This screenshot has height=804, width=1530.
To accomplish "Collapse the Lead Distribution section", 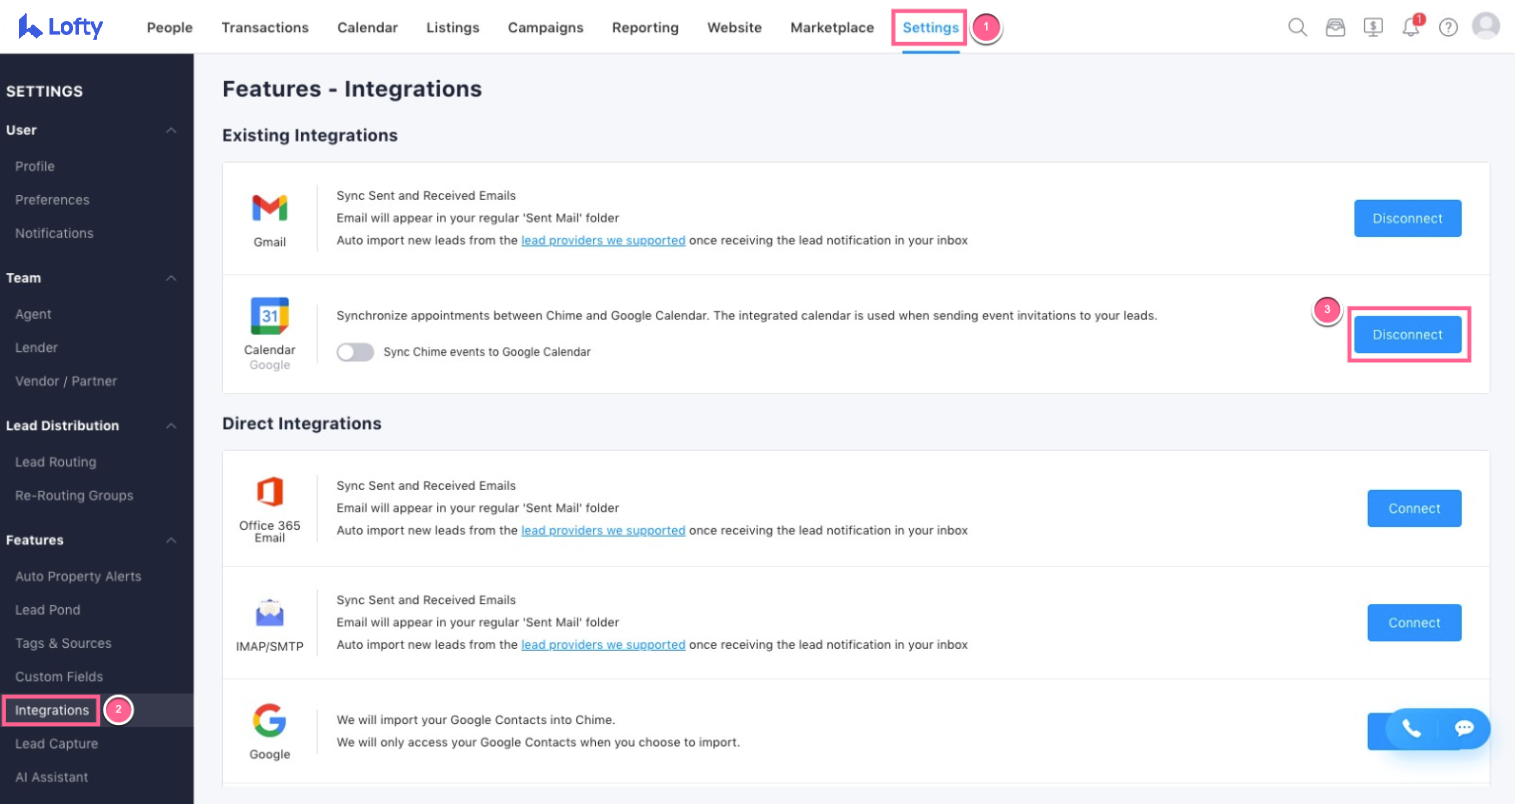I will tap(171, 426).
